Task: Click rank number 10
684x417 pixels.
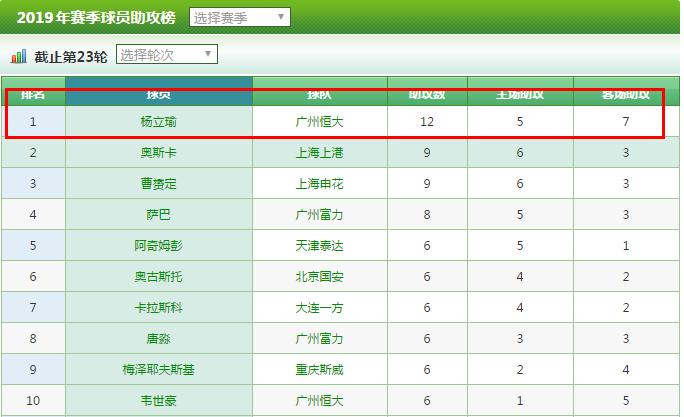Action: point(33,400)
